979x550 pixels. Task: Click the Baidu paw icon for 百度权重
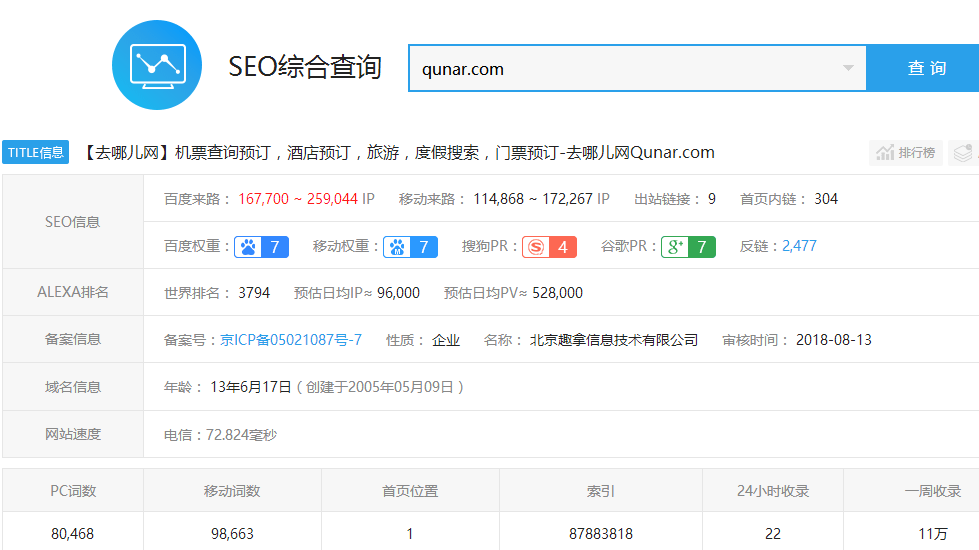coord(248,247)
